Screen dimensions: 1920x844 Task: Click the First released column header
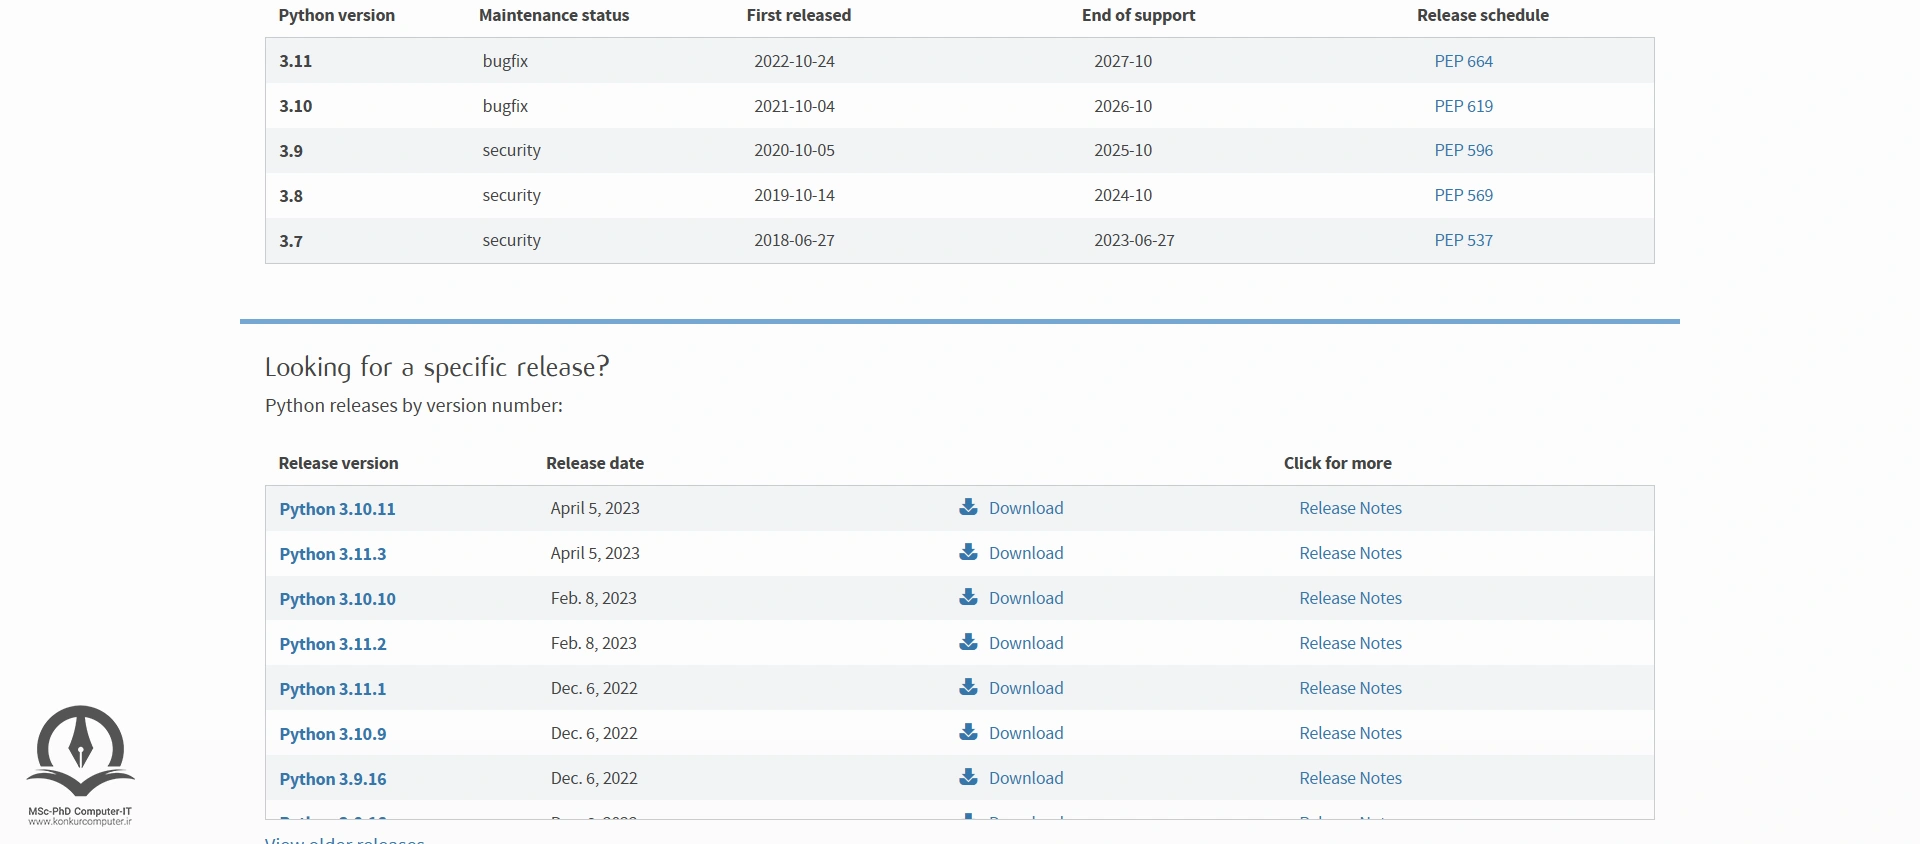[x=798, y=15]
